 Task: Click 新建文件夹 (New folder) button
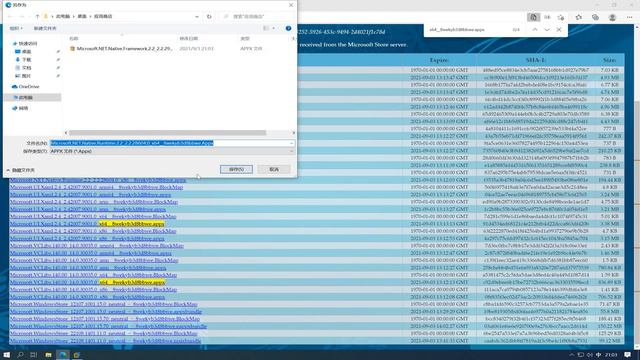[45, 28]
